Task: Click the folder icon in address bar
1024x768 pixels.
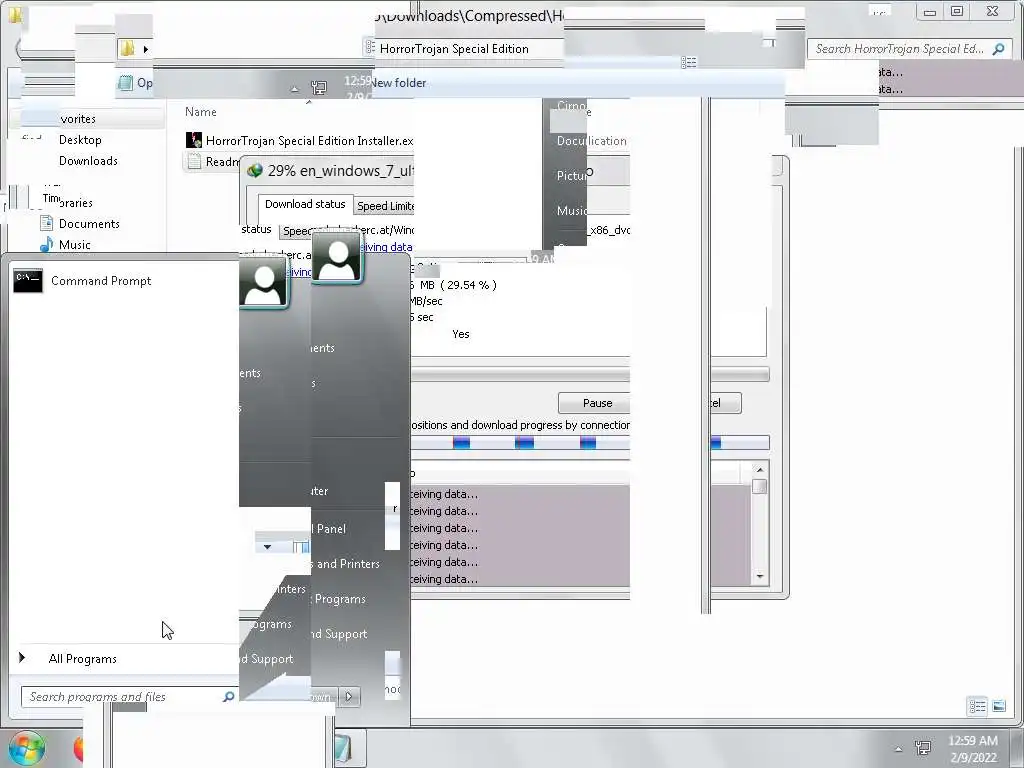Action: coord(127,48)
